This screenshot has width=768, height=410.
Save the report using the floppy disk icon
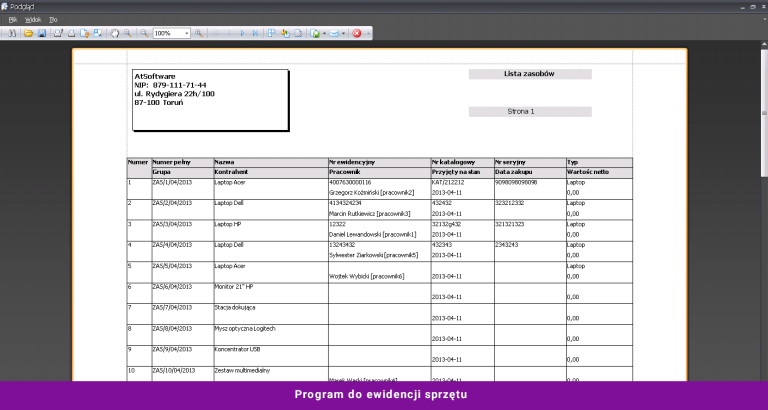pyautogui.click(x=42, y=33)
